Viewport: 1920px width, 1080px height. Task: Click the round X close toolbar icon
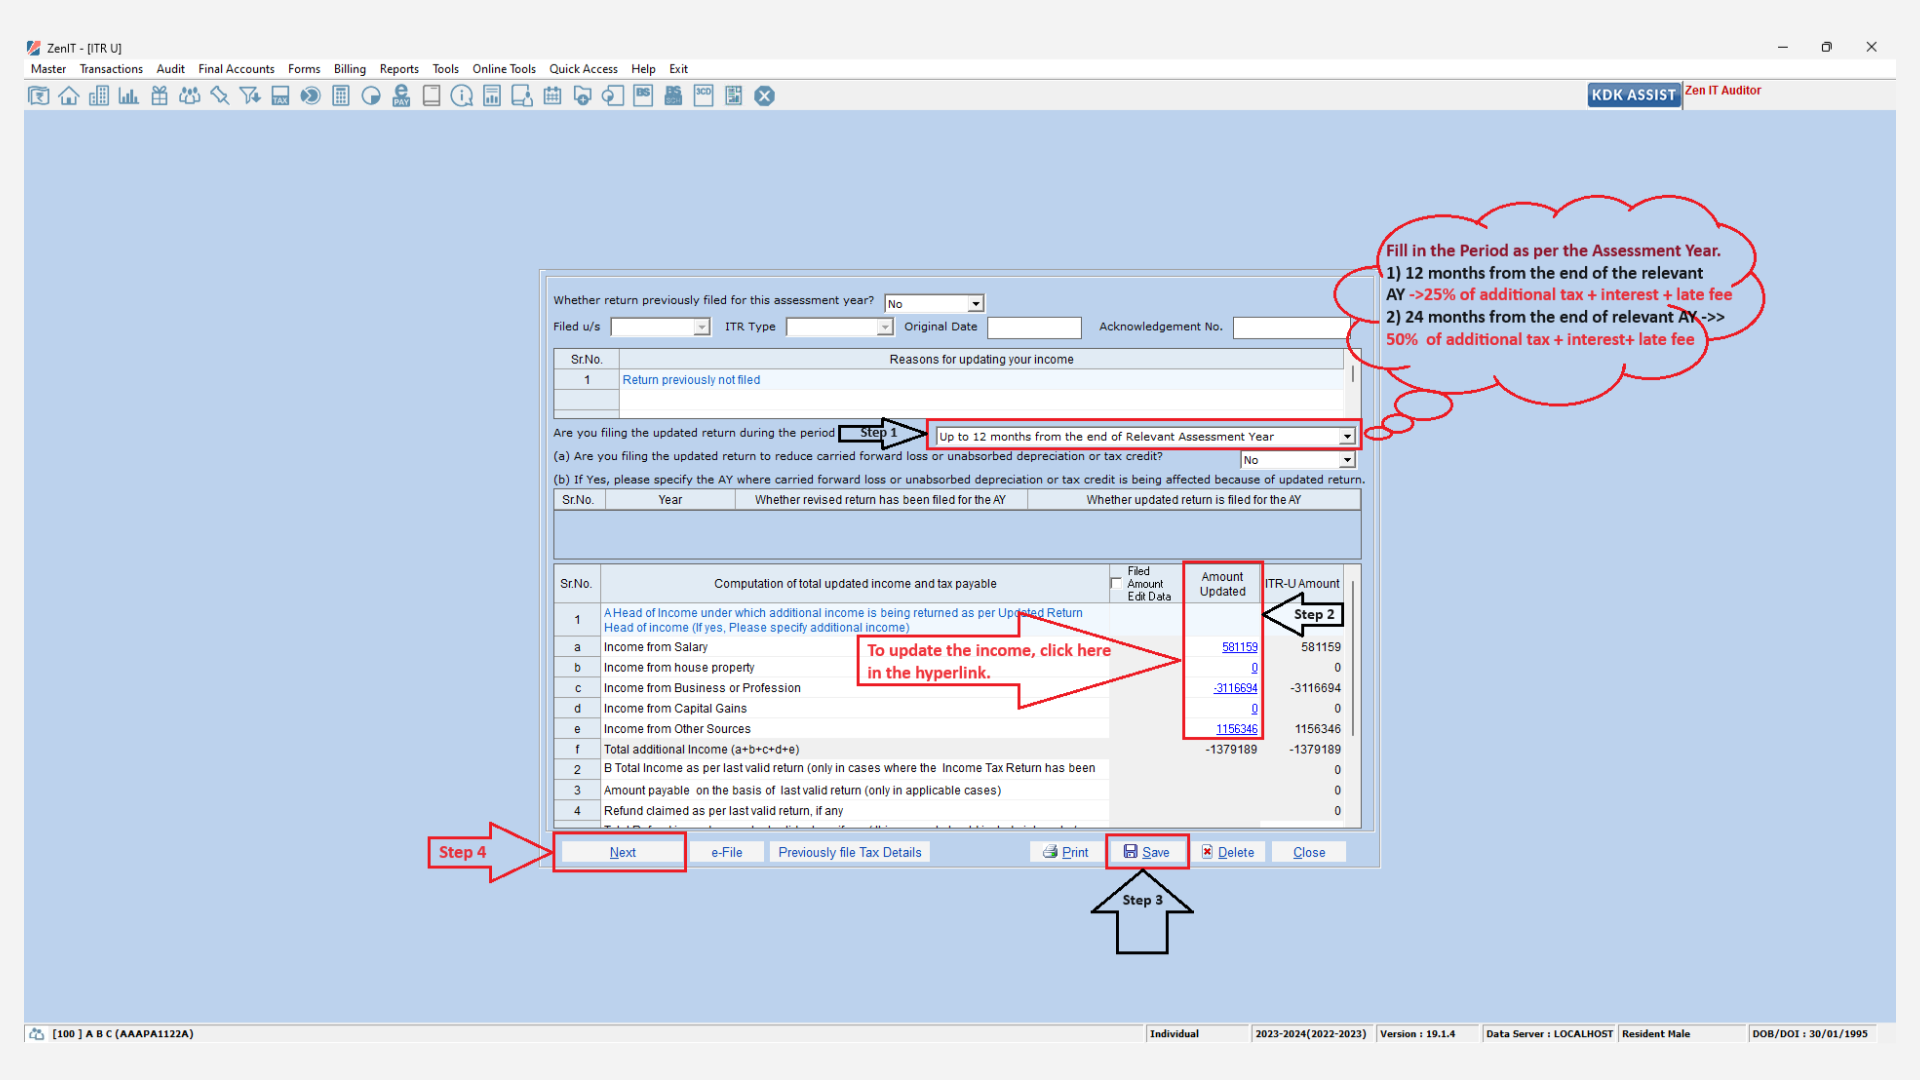[764, 96]
